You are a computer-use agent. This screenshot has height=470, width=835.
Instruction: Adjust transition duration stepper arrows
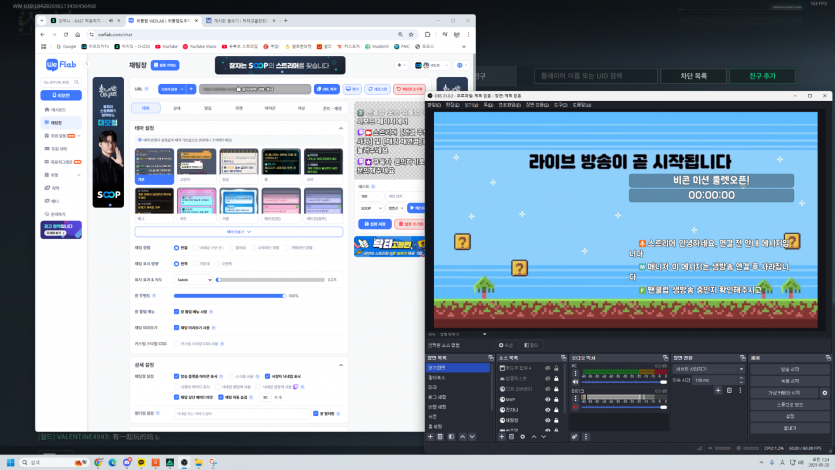741,380
